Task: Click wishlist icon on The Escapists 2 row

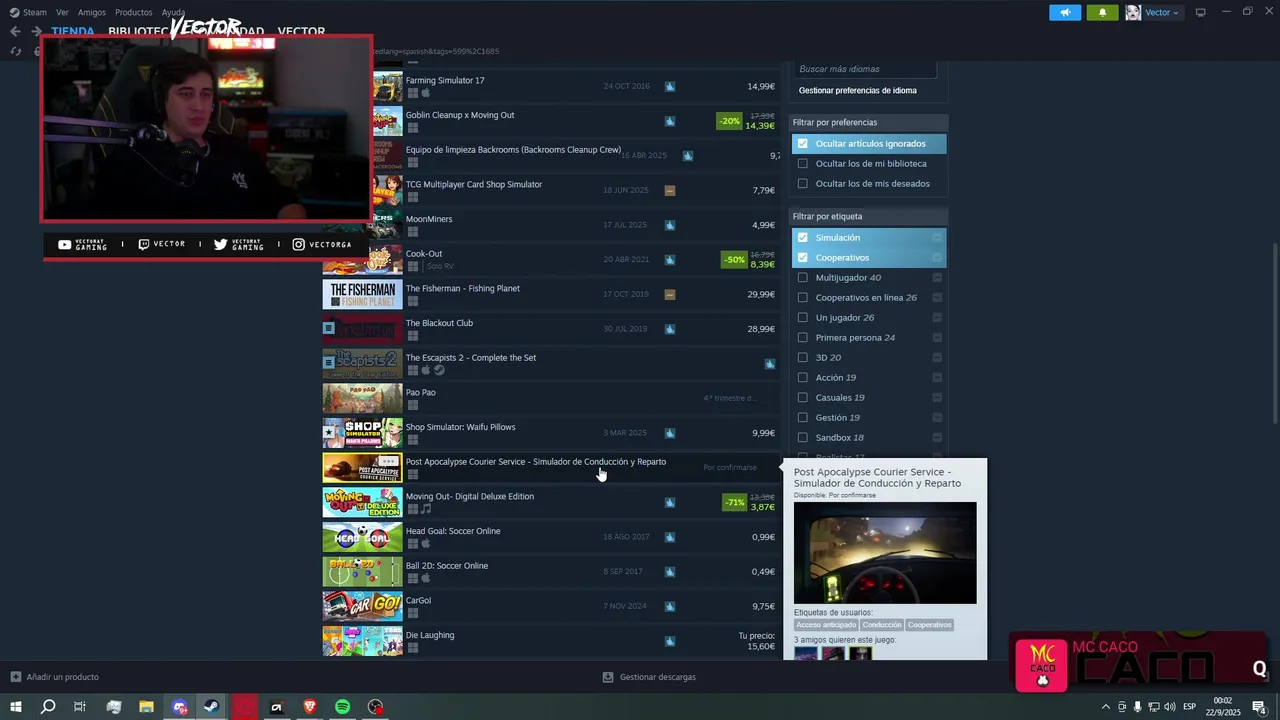Action: (770, 364)
